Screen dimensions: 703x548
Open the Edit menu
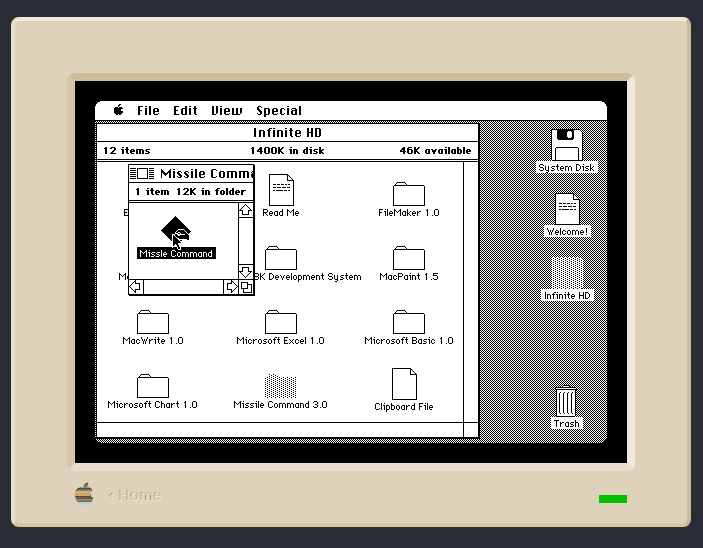(x=185, y=111)
